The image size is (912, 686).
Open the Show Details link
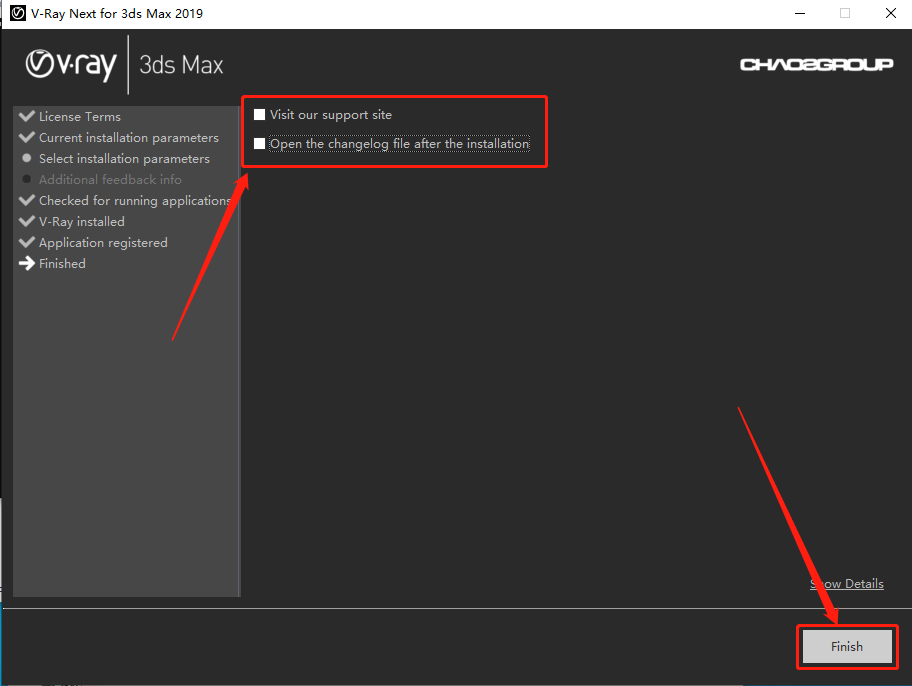847,584
